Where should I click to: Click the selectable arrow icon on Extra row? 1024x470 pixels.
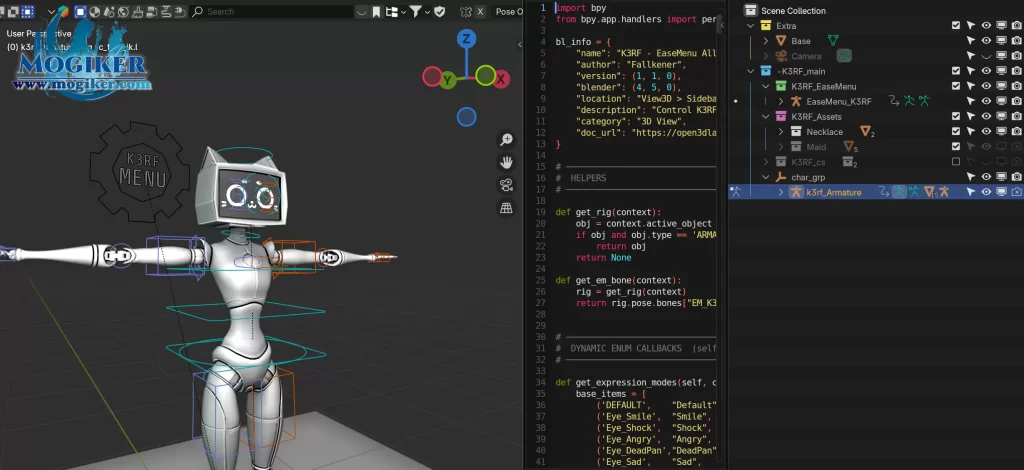pos(971,25)
